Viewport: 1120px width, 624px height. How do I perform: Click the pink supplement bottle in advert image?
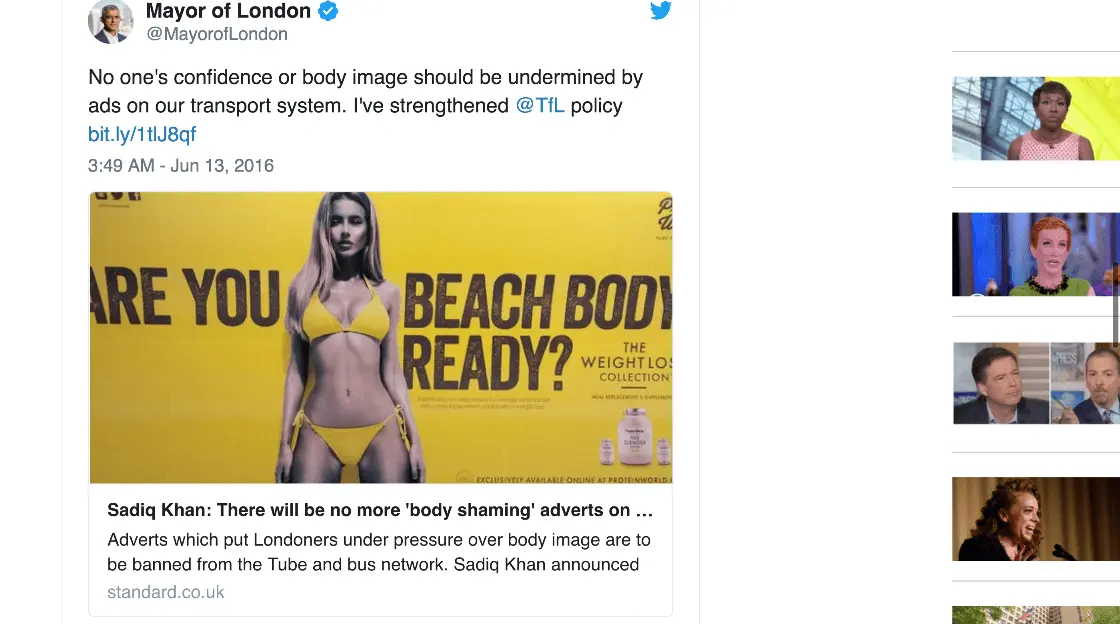(x=634, y=436)
